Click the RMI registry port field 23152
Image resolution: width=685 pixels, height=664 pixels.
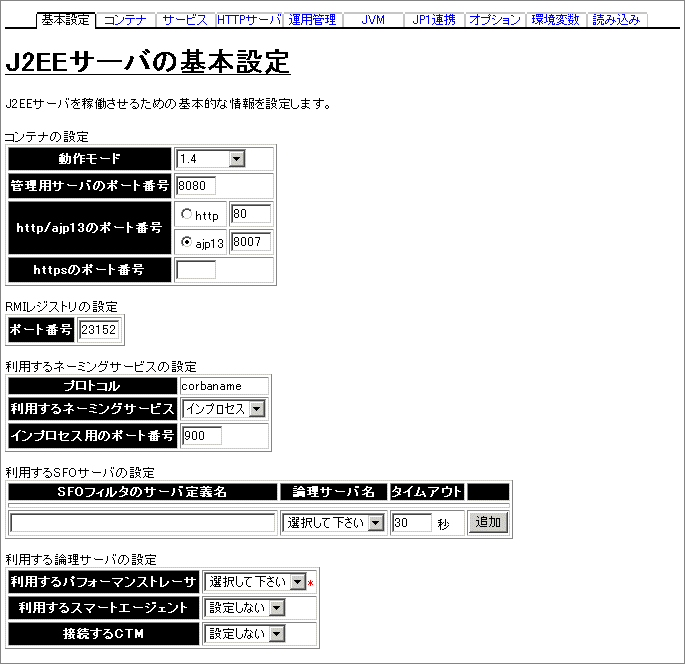coord(99,330)
